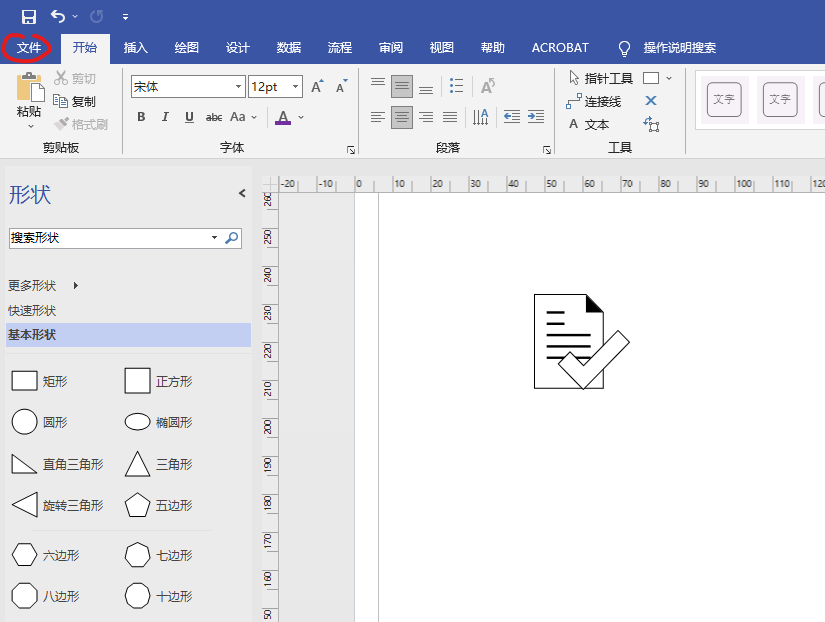Click the Undo arrow icon
Image resolution: width=825 pixels, height=622 pixels.
58,17
